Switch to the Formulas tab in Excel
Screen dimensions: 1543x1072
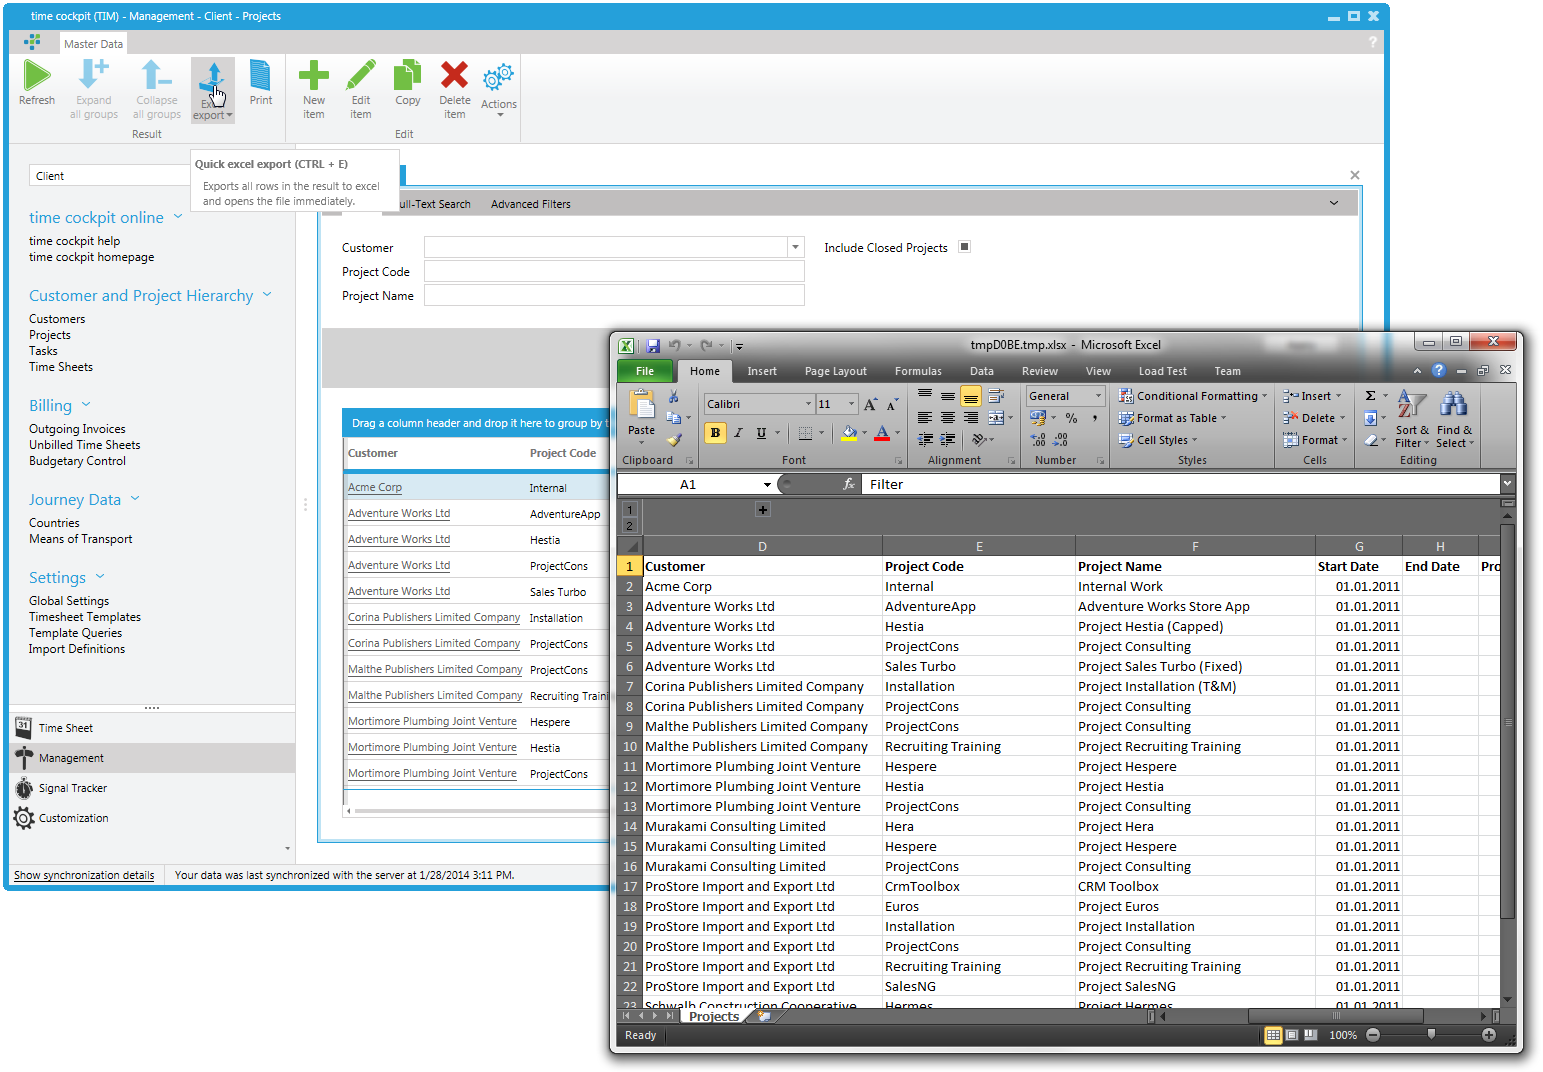click(x=918, y=371)
